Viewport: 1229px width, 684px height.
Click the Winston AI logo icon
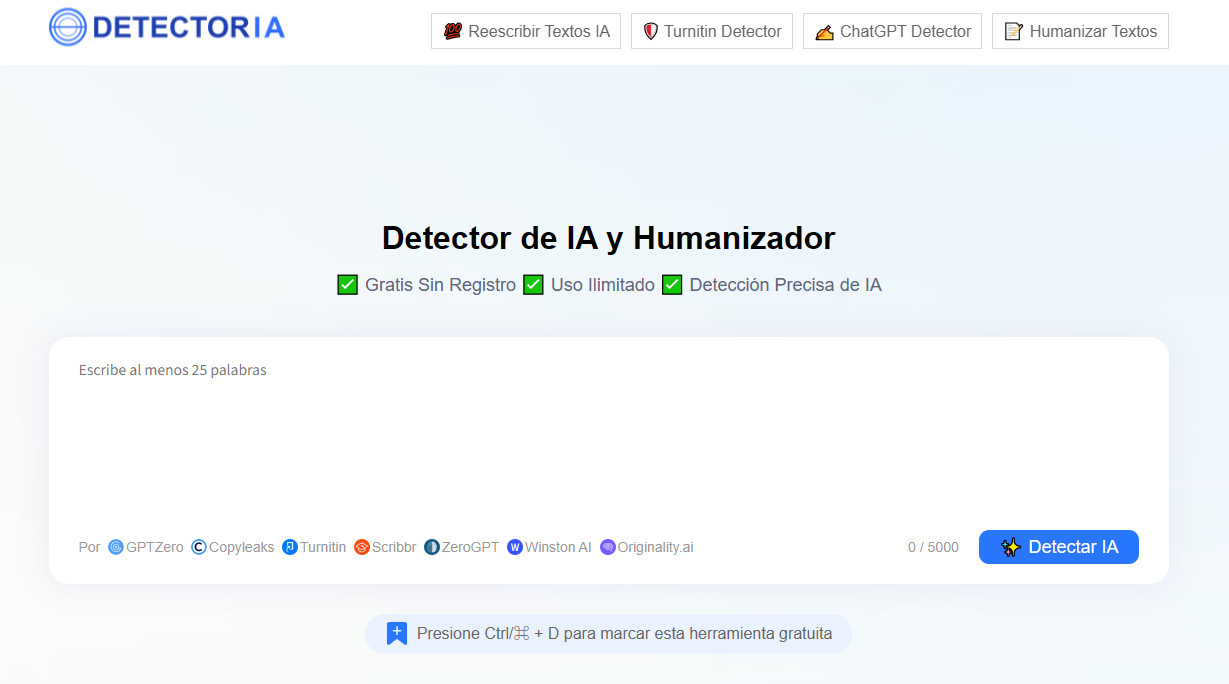tap(515, 547)
